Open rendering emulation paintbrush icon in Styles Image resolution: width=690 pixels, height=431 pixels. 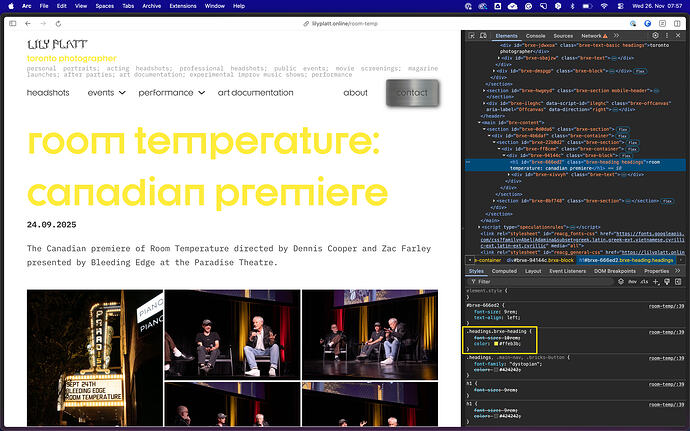[667, 281]
